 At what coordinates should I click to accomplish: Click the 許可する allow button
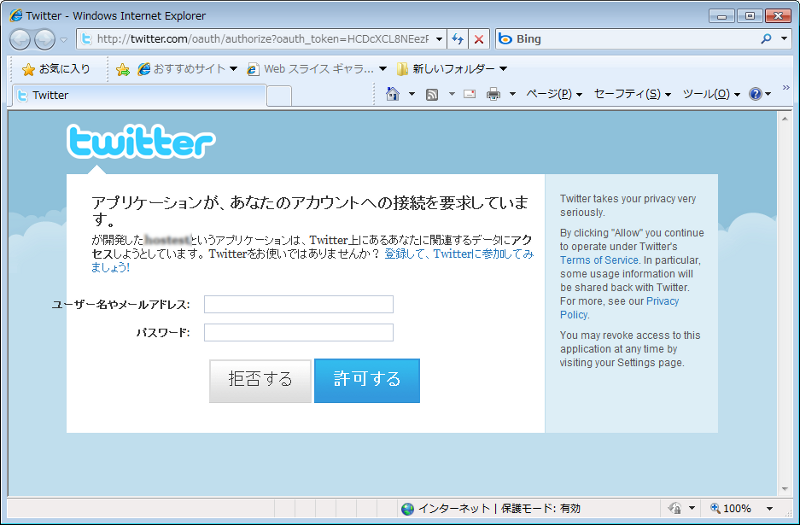(367, 381)
